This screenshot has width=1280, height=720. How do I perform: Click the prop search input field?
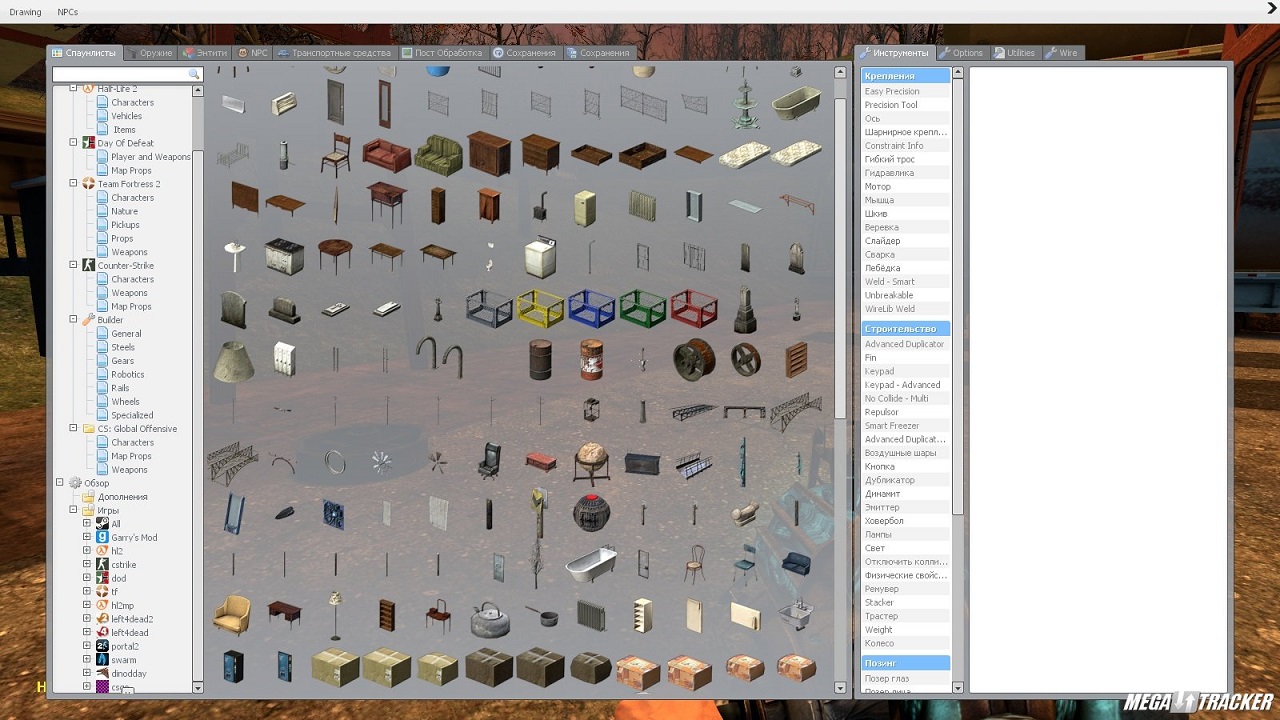click(120, 75)
